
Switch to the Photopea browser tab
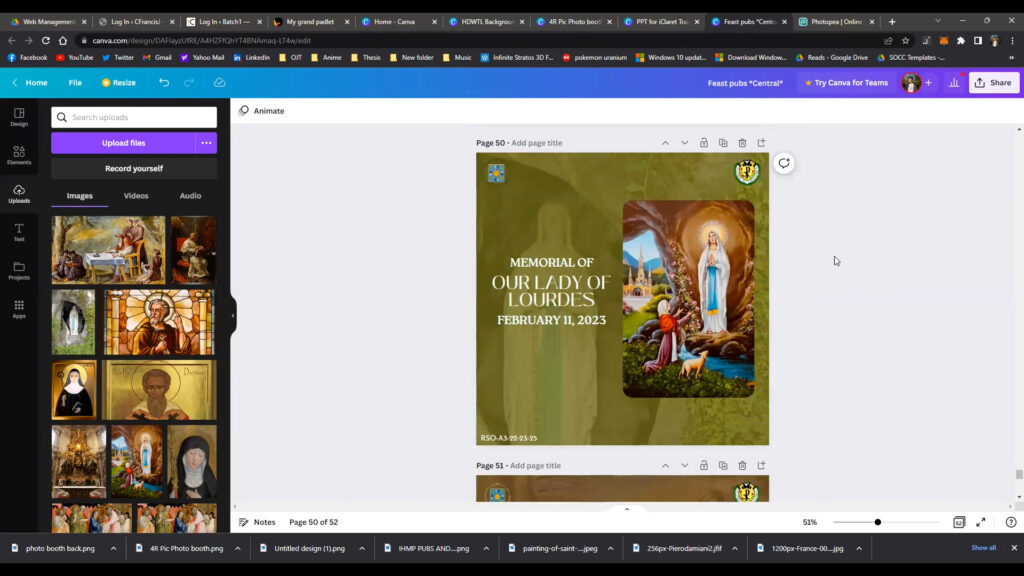[837, 22]
